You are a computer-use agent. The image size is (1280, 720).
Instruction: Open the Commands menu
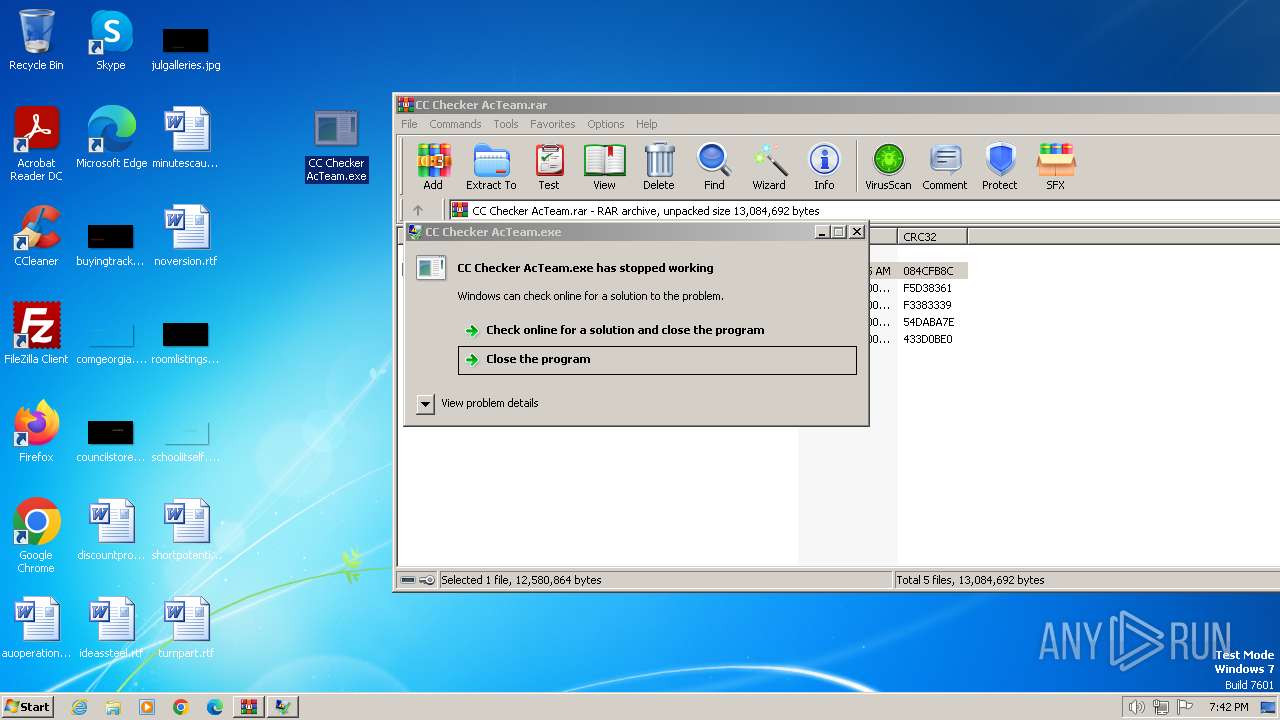(x=455, y=124)
